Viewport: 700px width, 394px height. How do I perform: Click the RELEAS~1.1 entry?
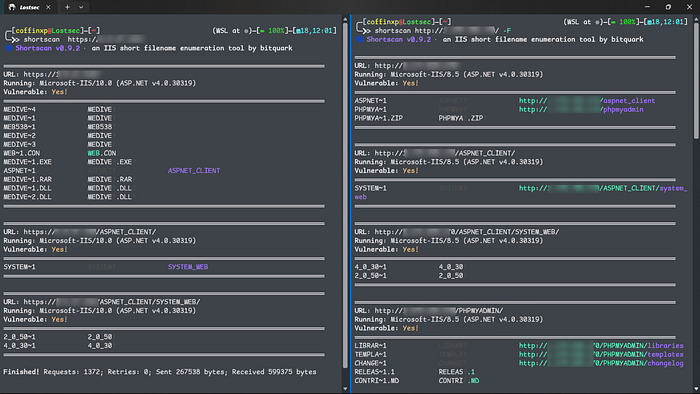[375, 372]
